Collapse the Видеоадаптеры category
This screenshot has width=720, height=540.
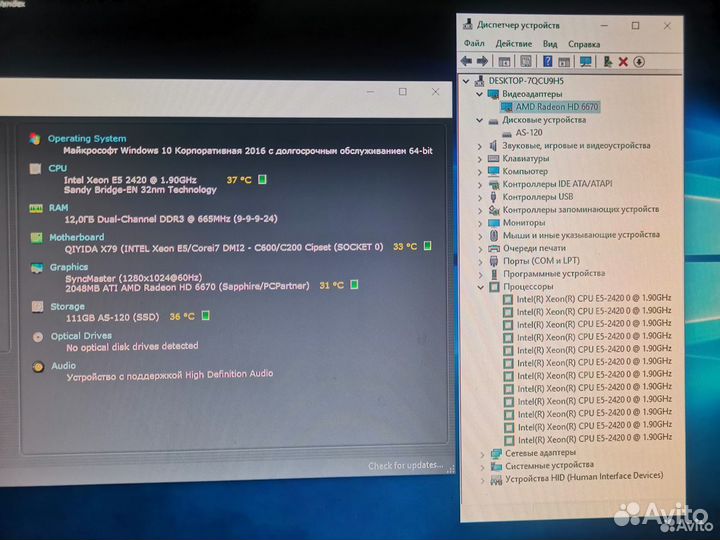[479, 94]
